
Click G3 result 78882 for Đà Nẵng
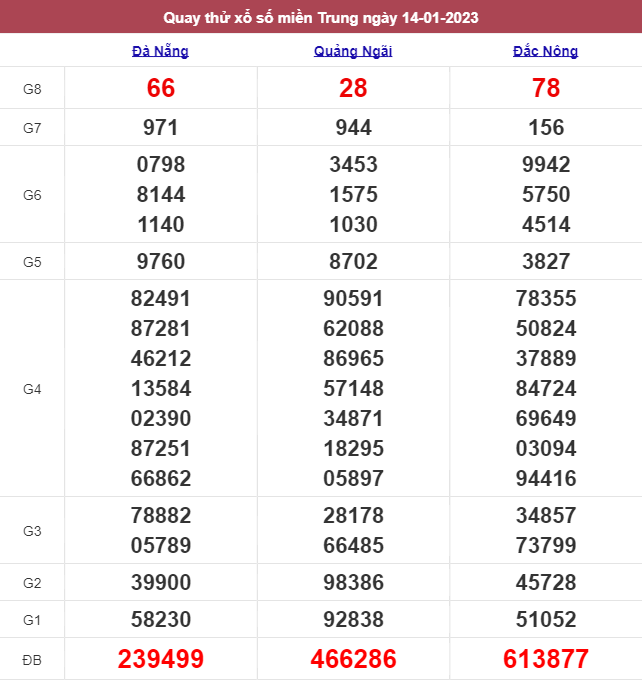[x=160, y=516]
